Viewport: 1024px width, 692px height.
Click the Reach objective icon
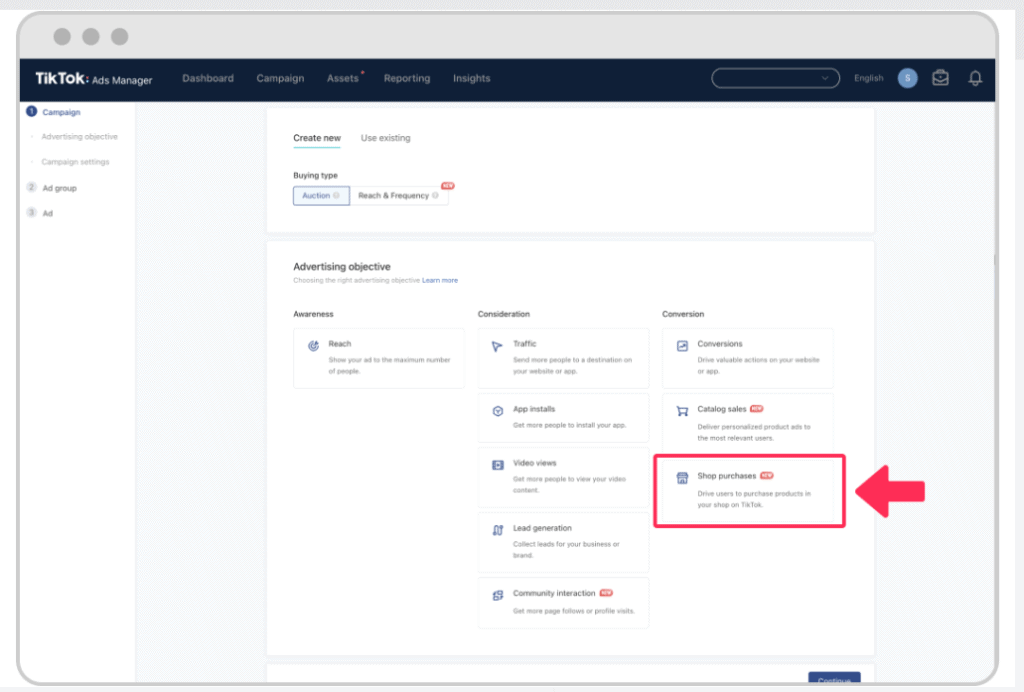pos(313,345)
